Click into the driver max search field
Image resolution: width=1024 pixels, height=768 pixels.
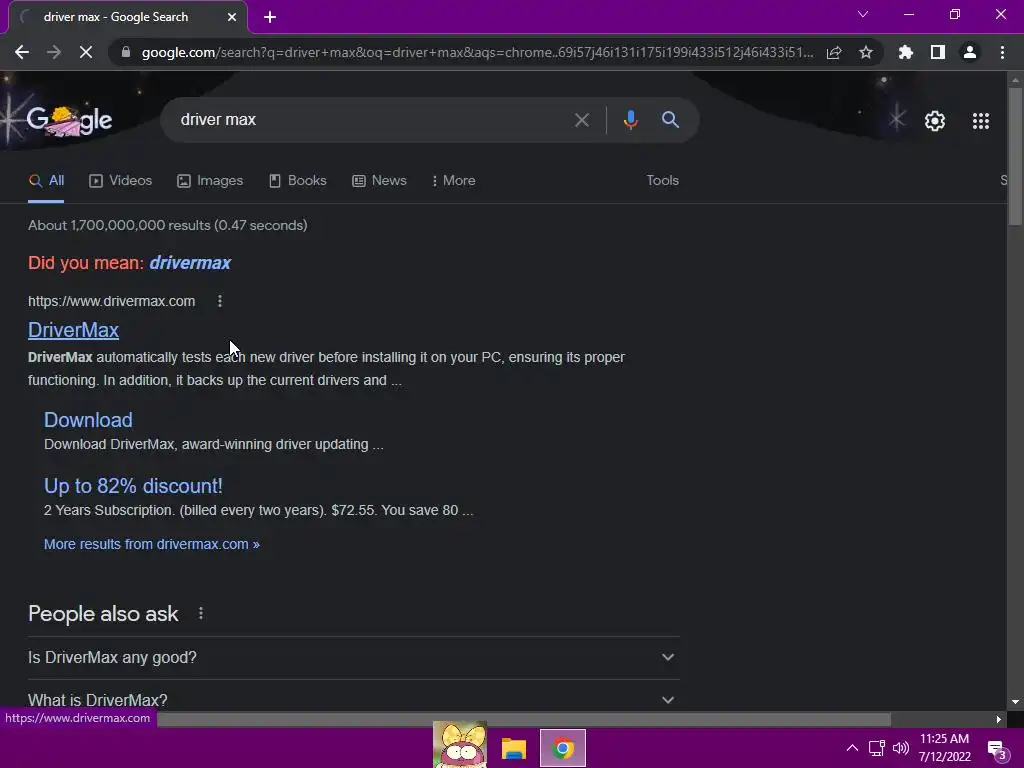(x=372, y=120)
